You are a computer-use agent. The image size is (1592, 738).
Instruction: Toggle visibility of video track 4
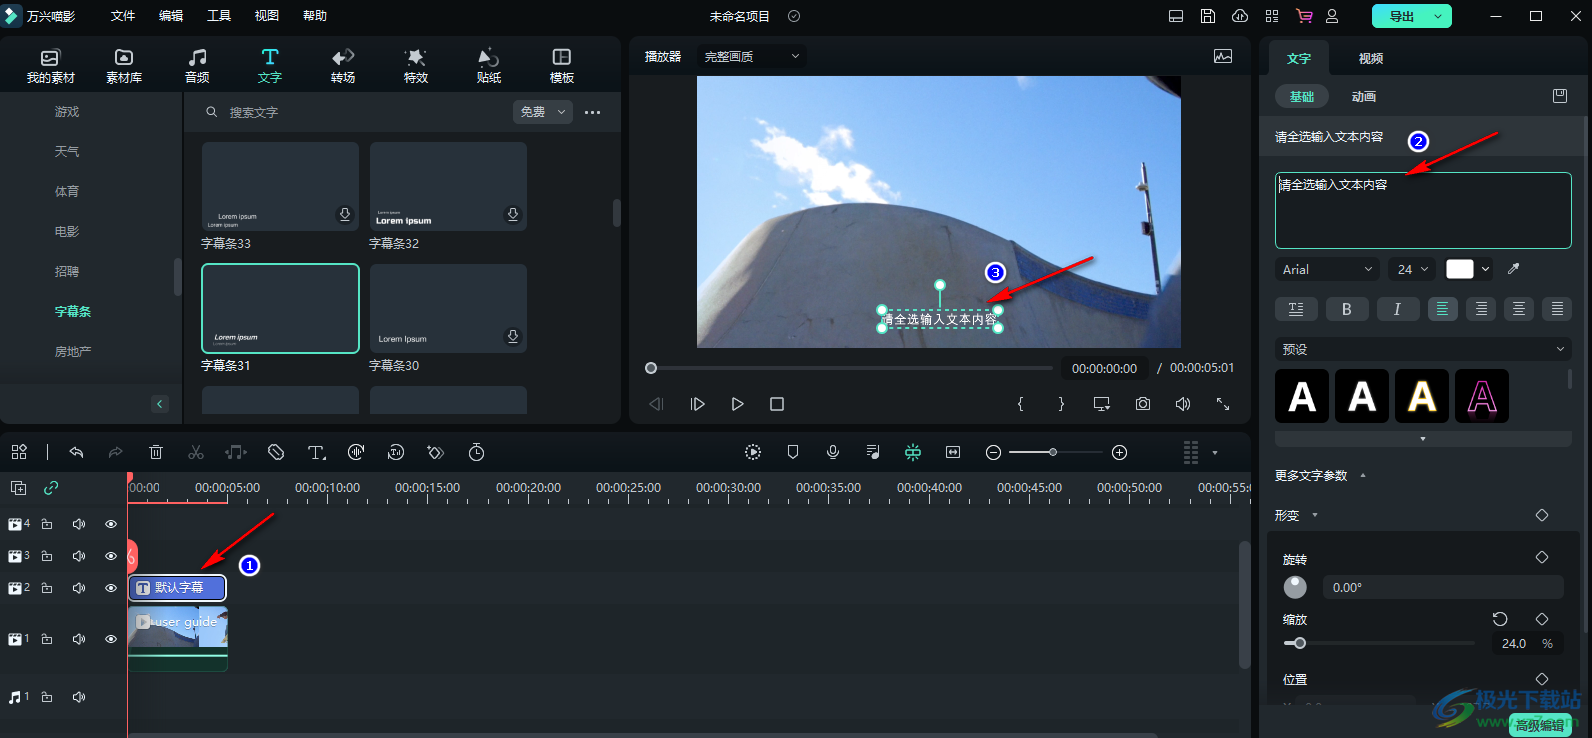click(111, 524)
